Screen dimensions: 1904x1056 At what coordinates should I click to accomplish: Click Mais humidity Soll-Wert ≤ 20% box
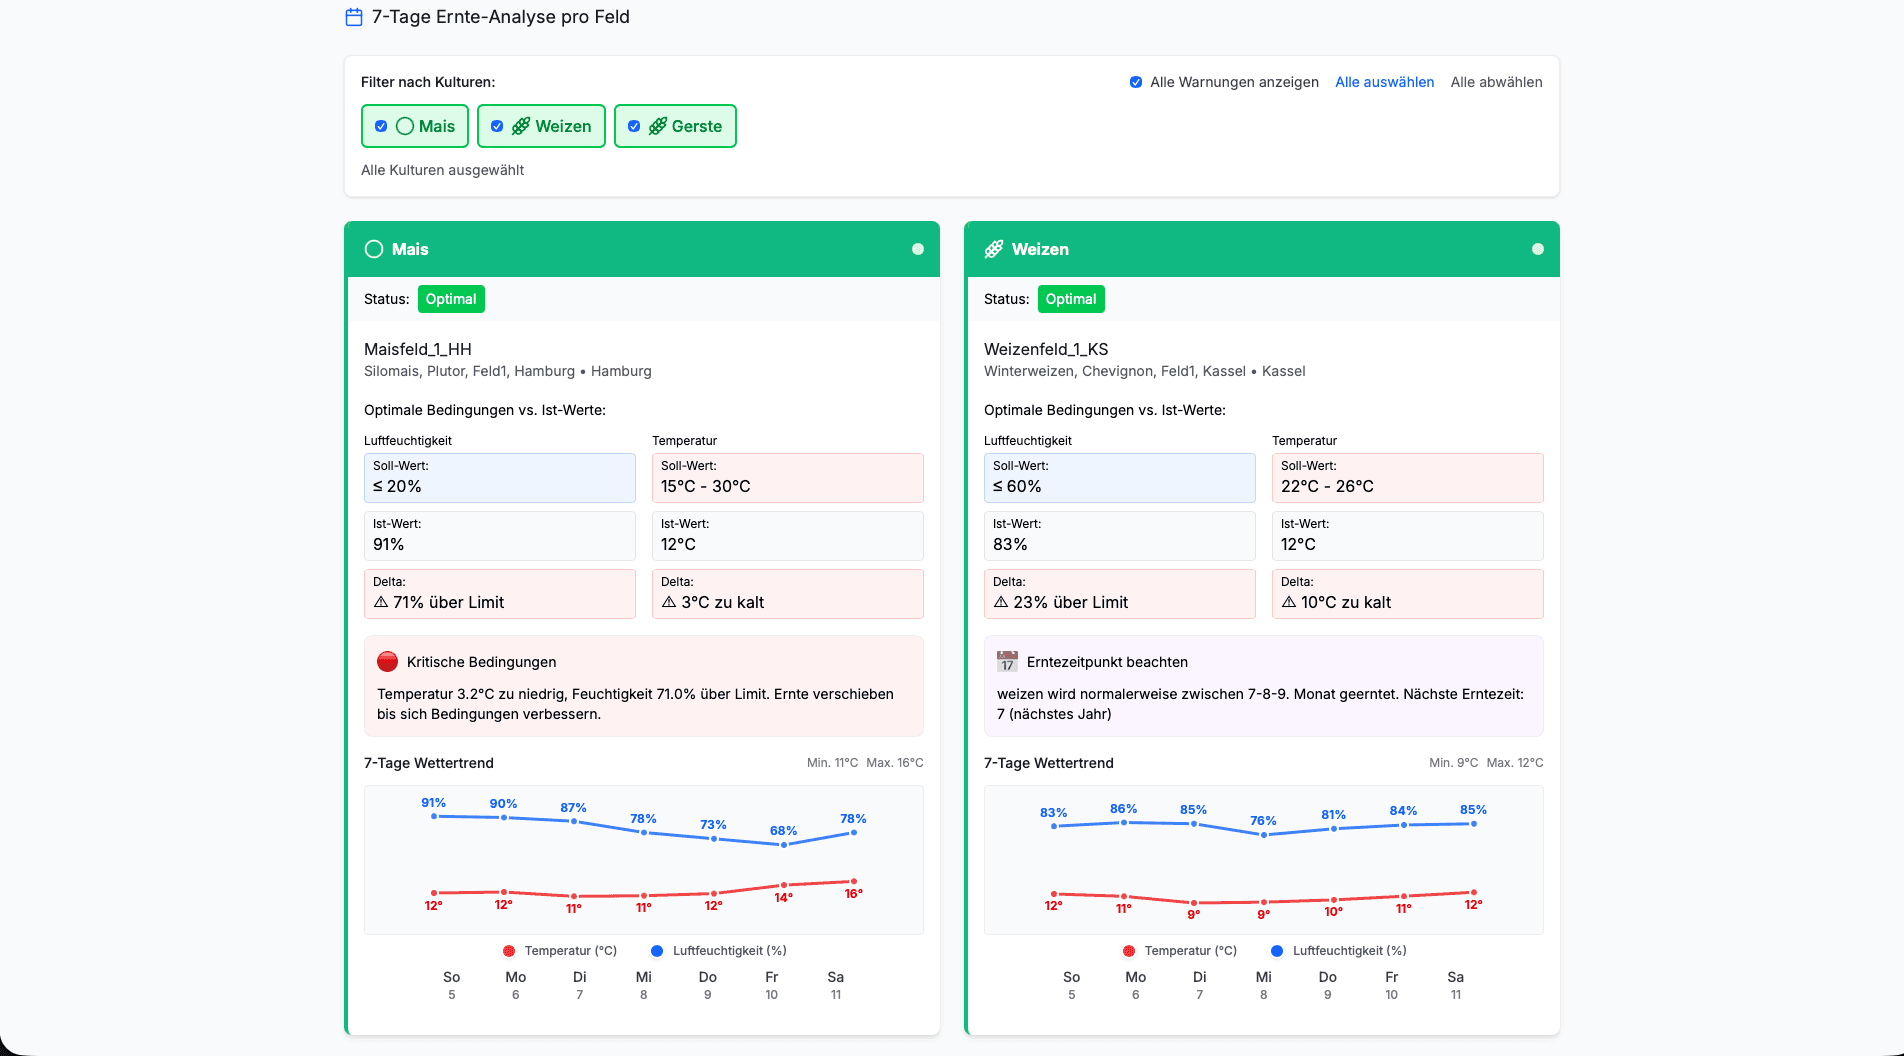click(500, 478)
